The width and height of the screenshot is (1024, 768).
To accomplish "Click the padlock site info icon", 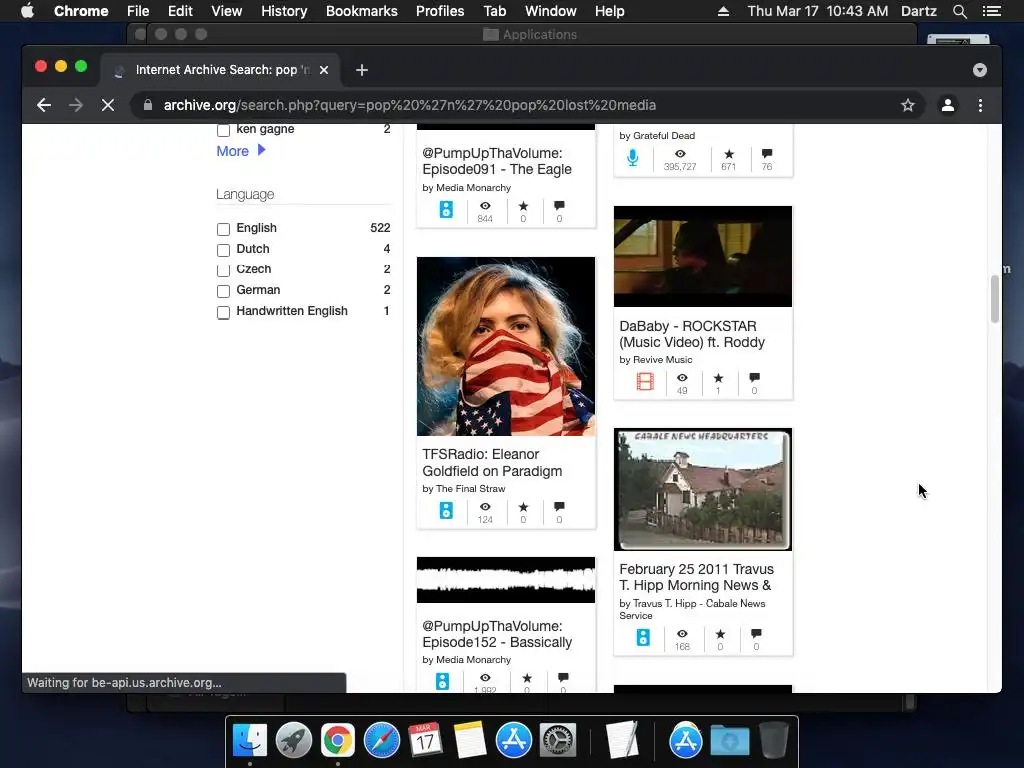I will click(148, 105).
